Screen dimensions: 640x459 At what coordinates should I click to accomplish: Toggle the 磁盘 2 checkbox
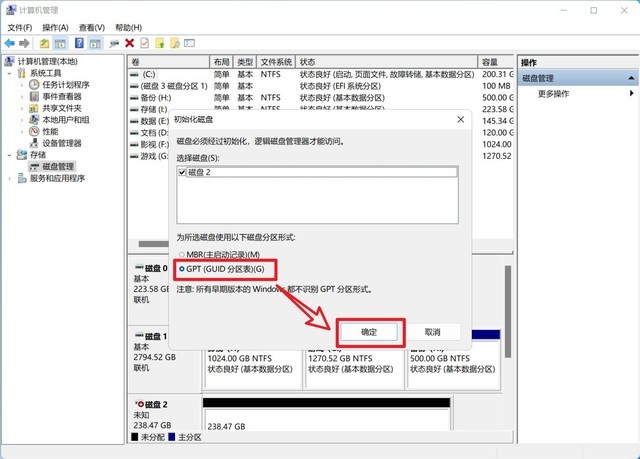point(182,172)
